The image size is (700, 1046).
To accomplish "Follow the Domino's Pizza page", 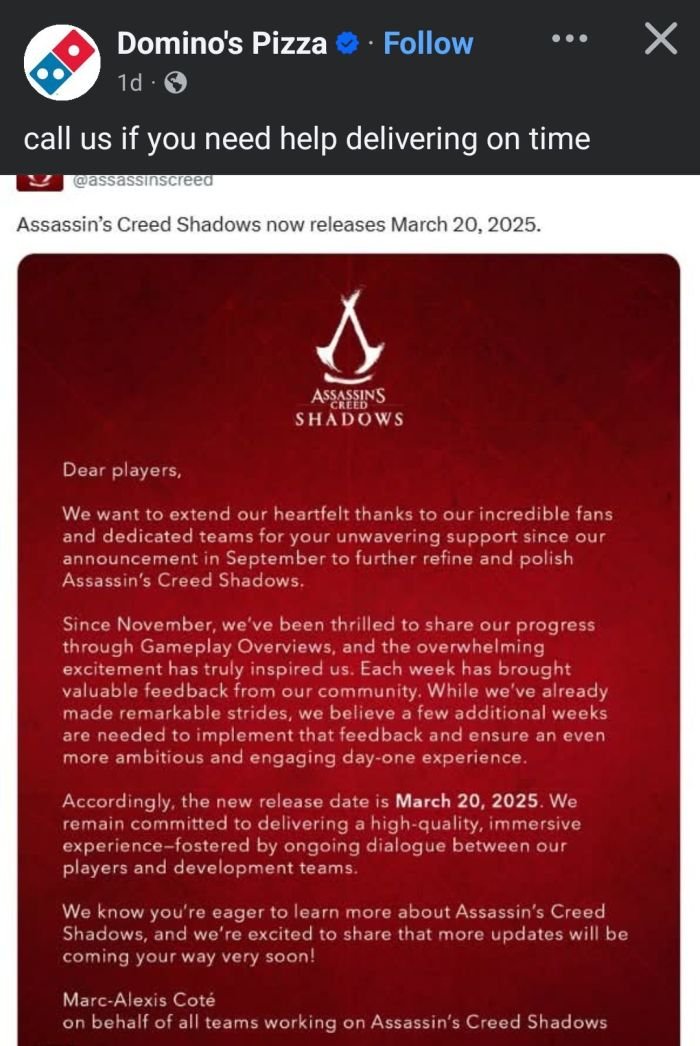I will (x=428, y=43).
